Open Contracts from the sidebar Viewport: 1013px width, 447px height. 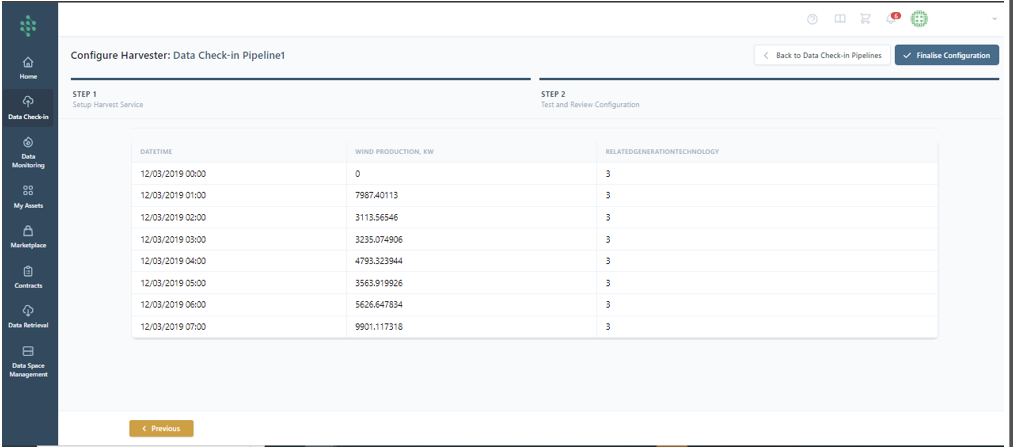[x=28, y=276]
